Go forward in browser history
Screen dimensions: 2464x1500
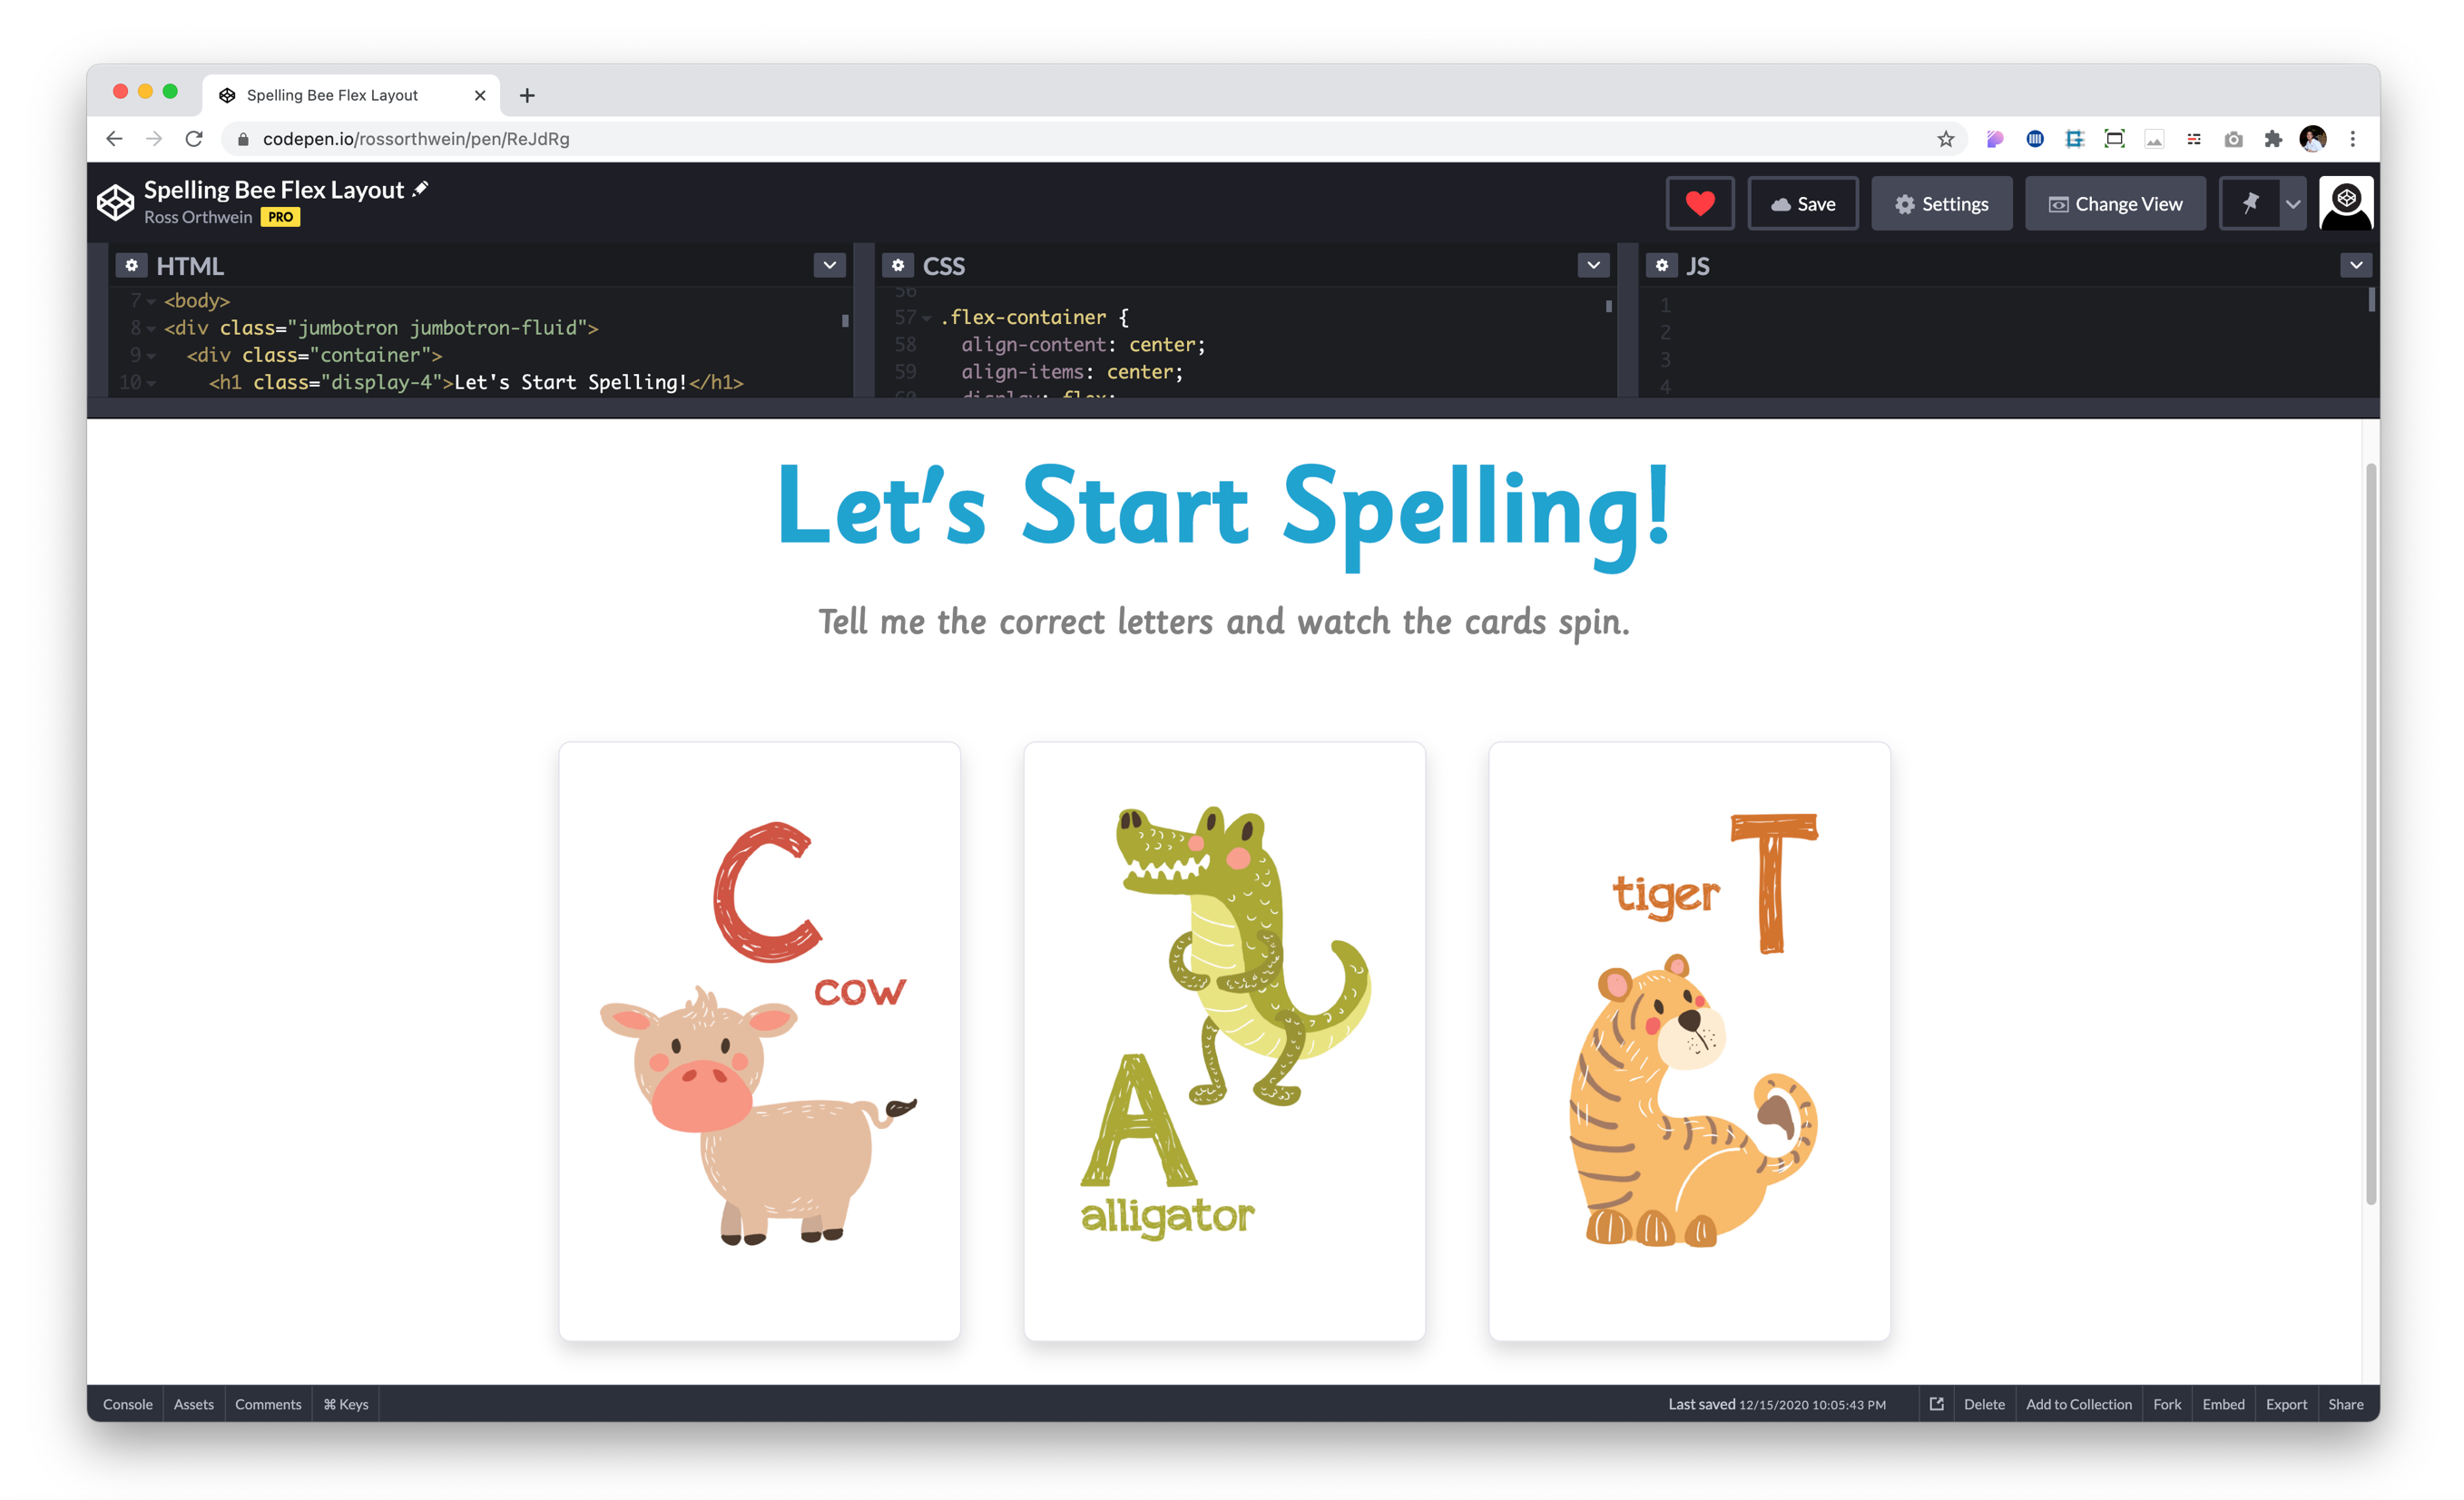point(154,139)
